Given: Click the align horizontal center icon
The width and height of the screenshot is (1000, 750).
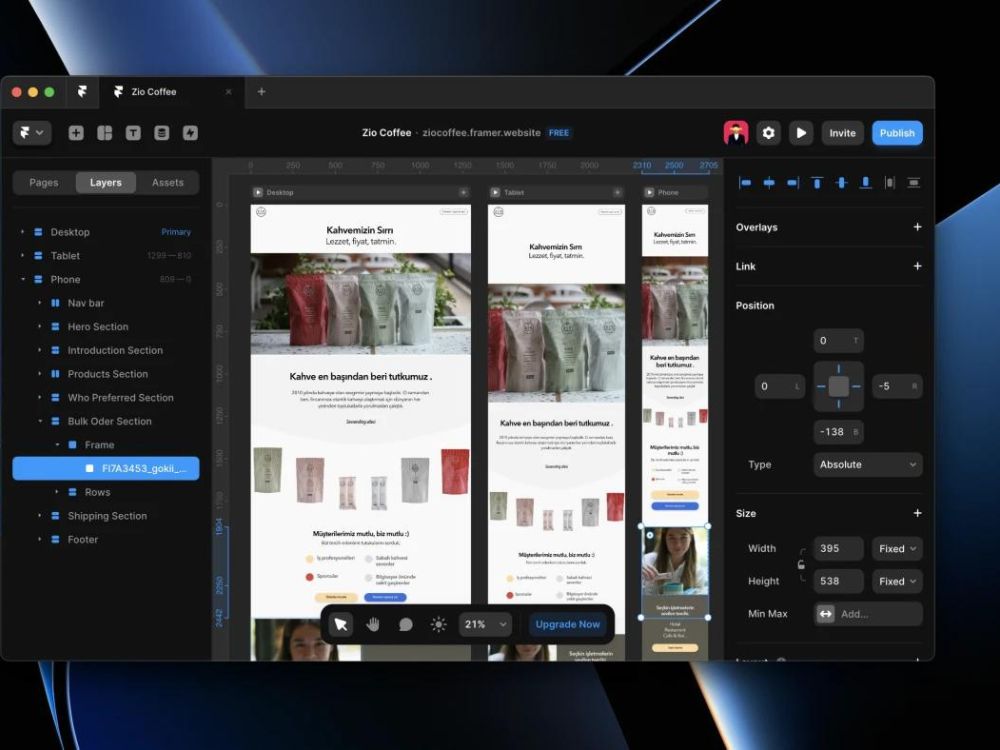Looking at the screenshot, I should (769, 183).
